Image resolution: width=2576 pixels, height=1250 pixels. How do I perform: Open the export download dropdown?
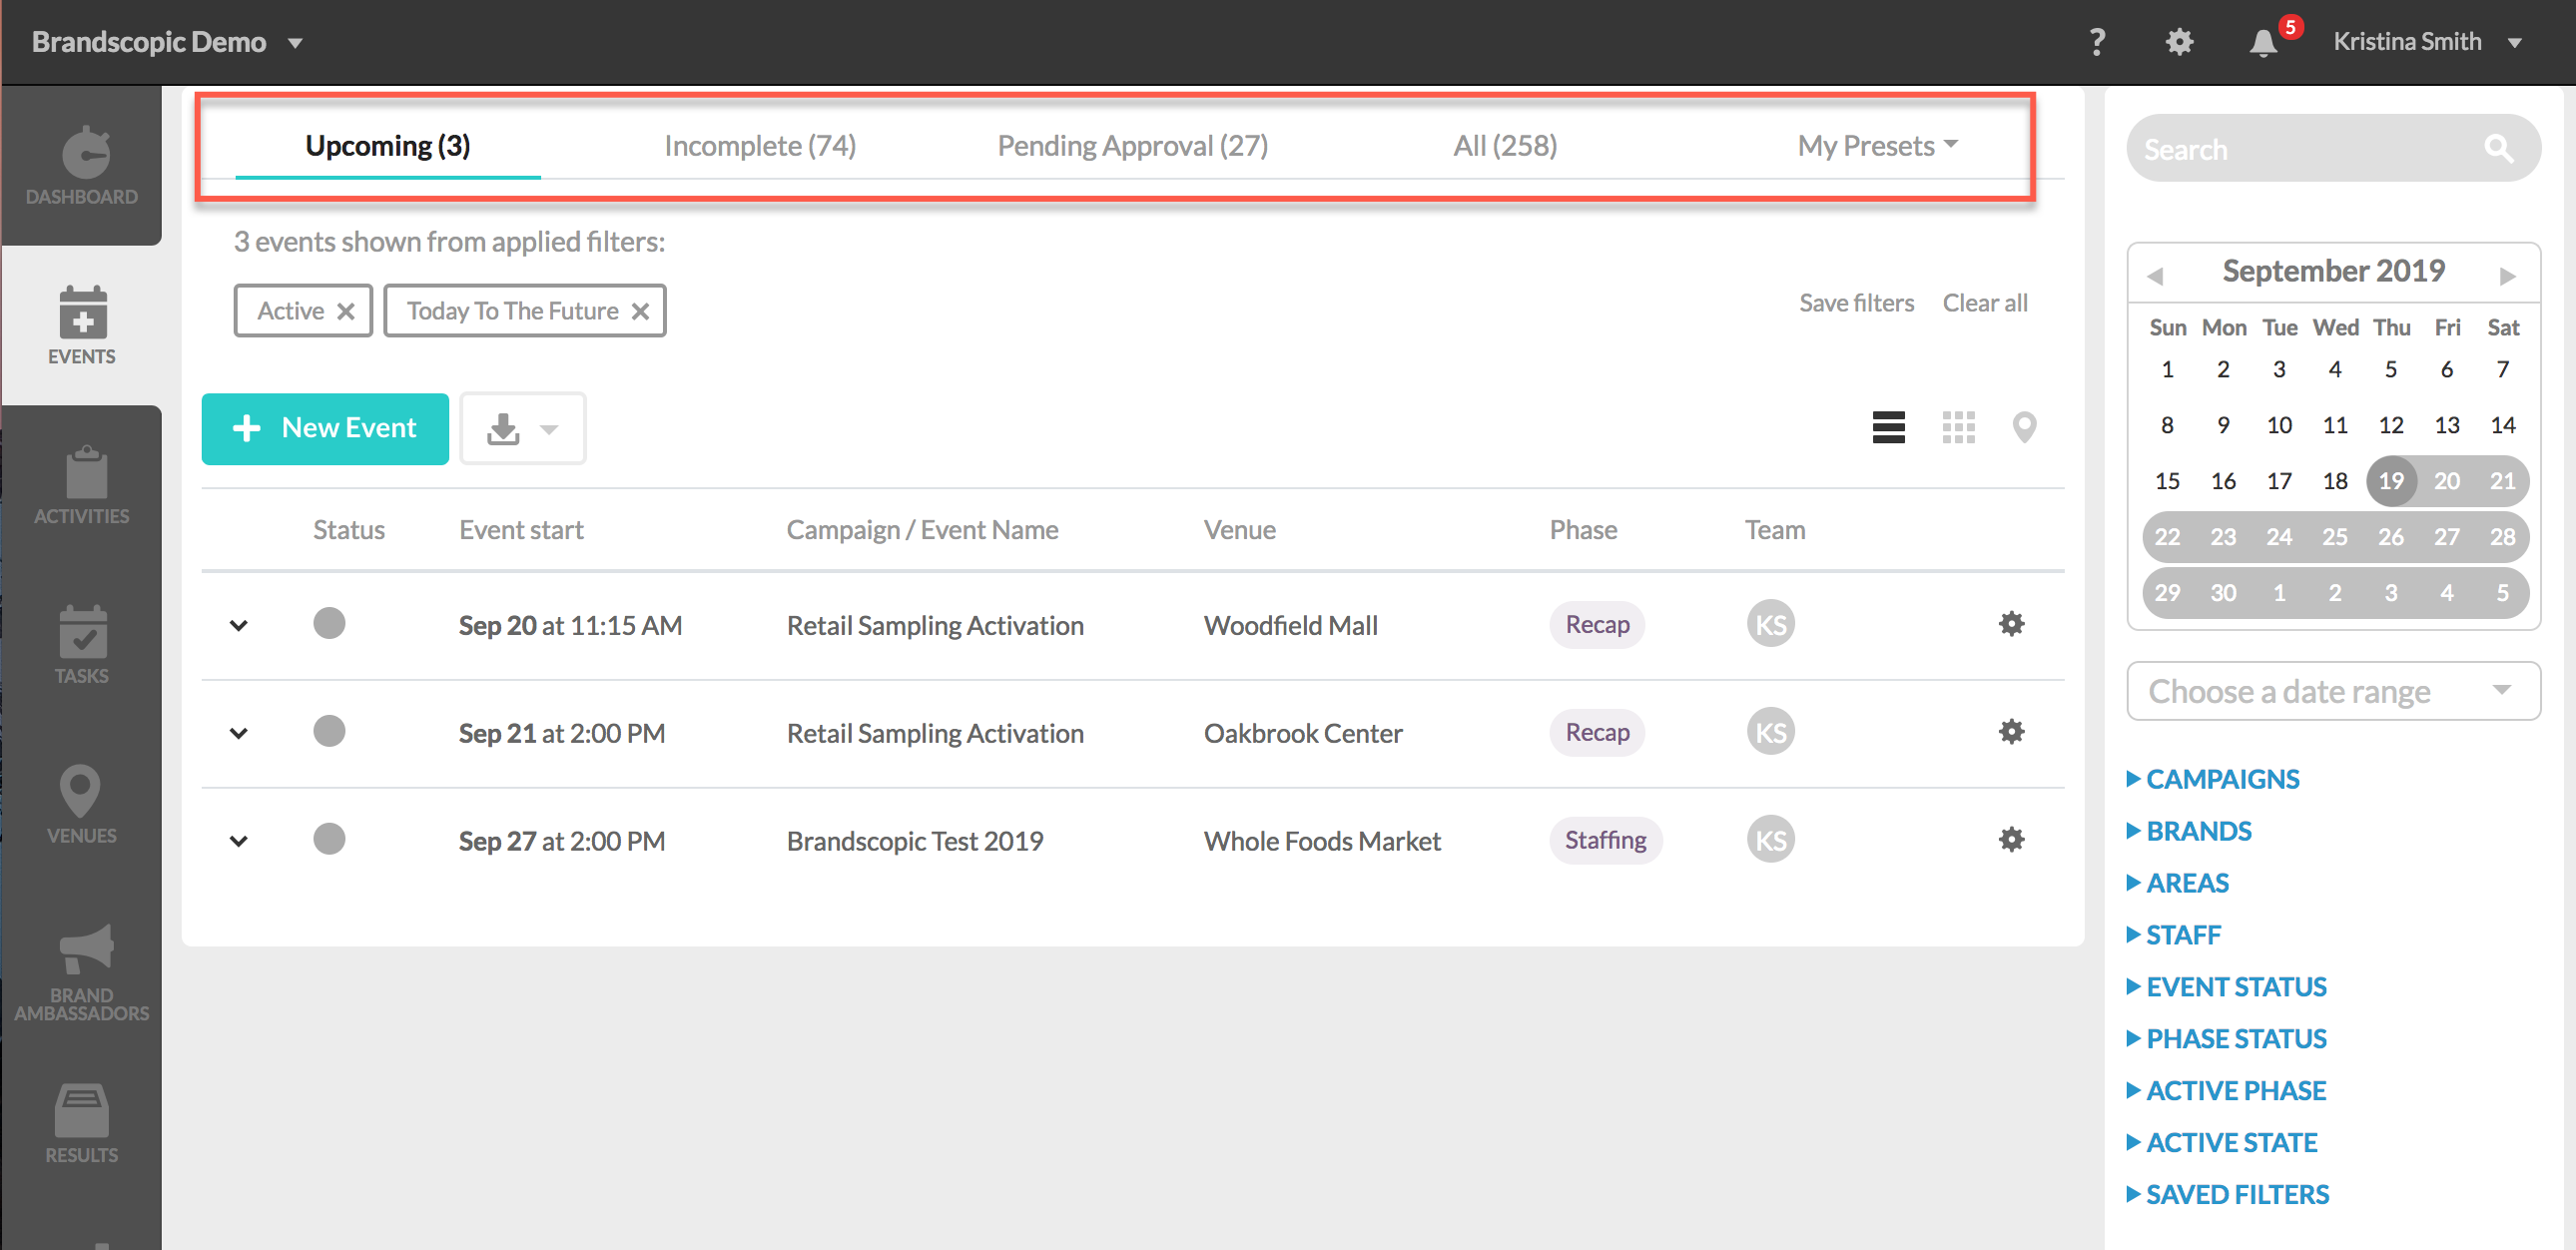pyautogui.click(x=523, y=428)
